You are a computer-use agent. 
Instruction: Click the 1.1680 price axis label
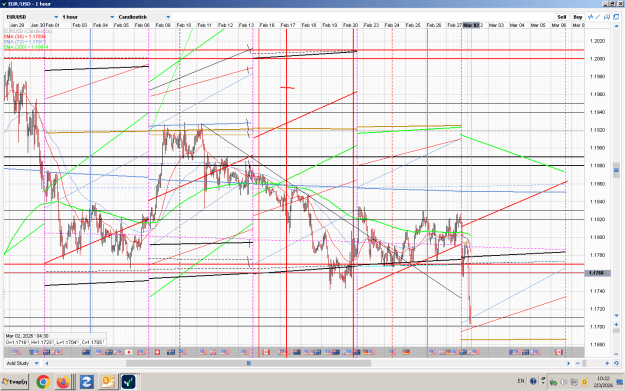click(597, 345)
